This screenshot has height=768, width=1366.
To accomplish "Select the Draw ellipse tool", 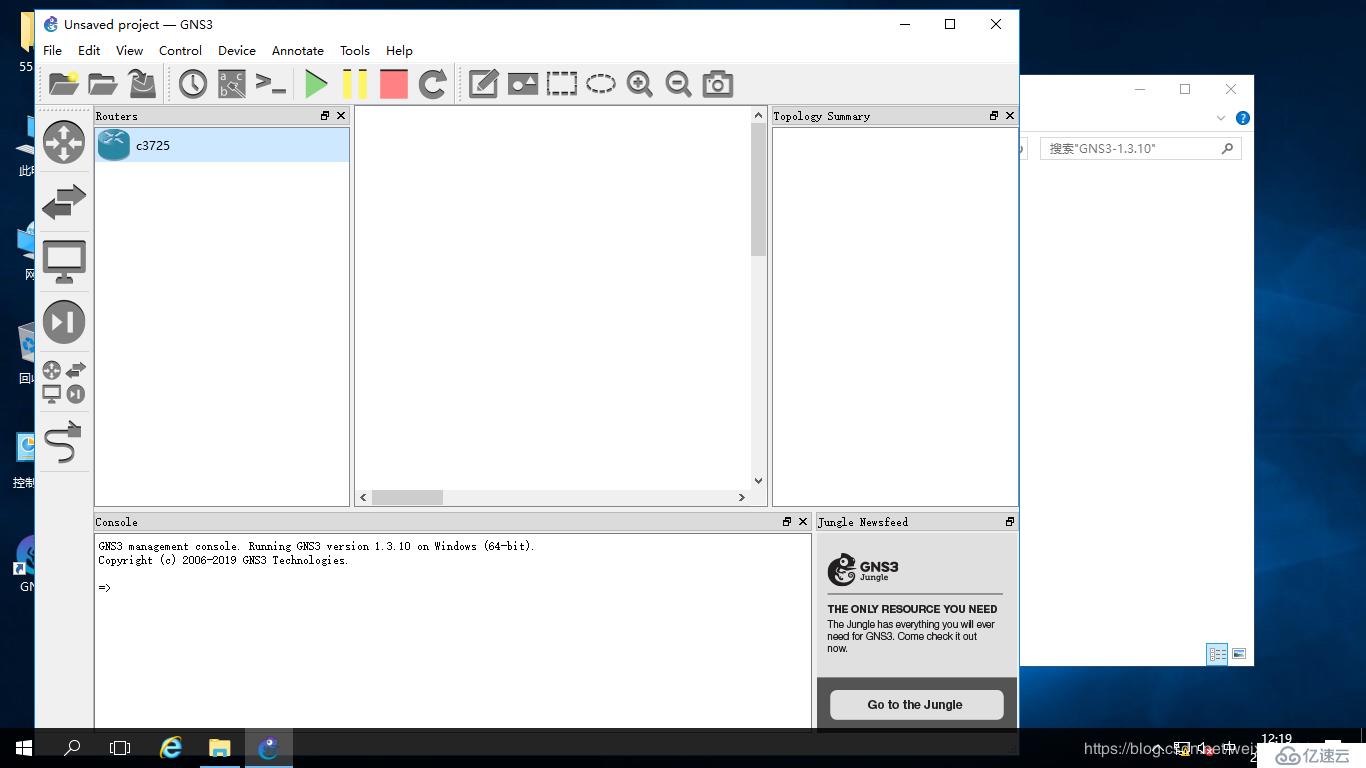I will point(601,84).
